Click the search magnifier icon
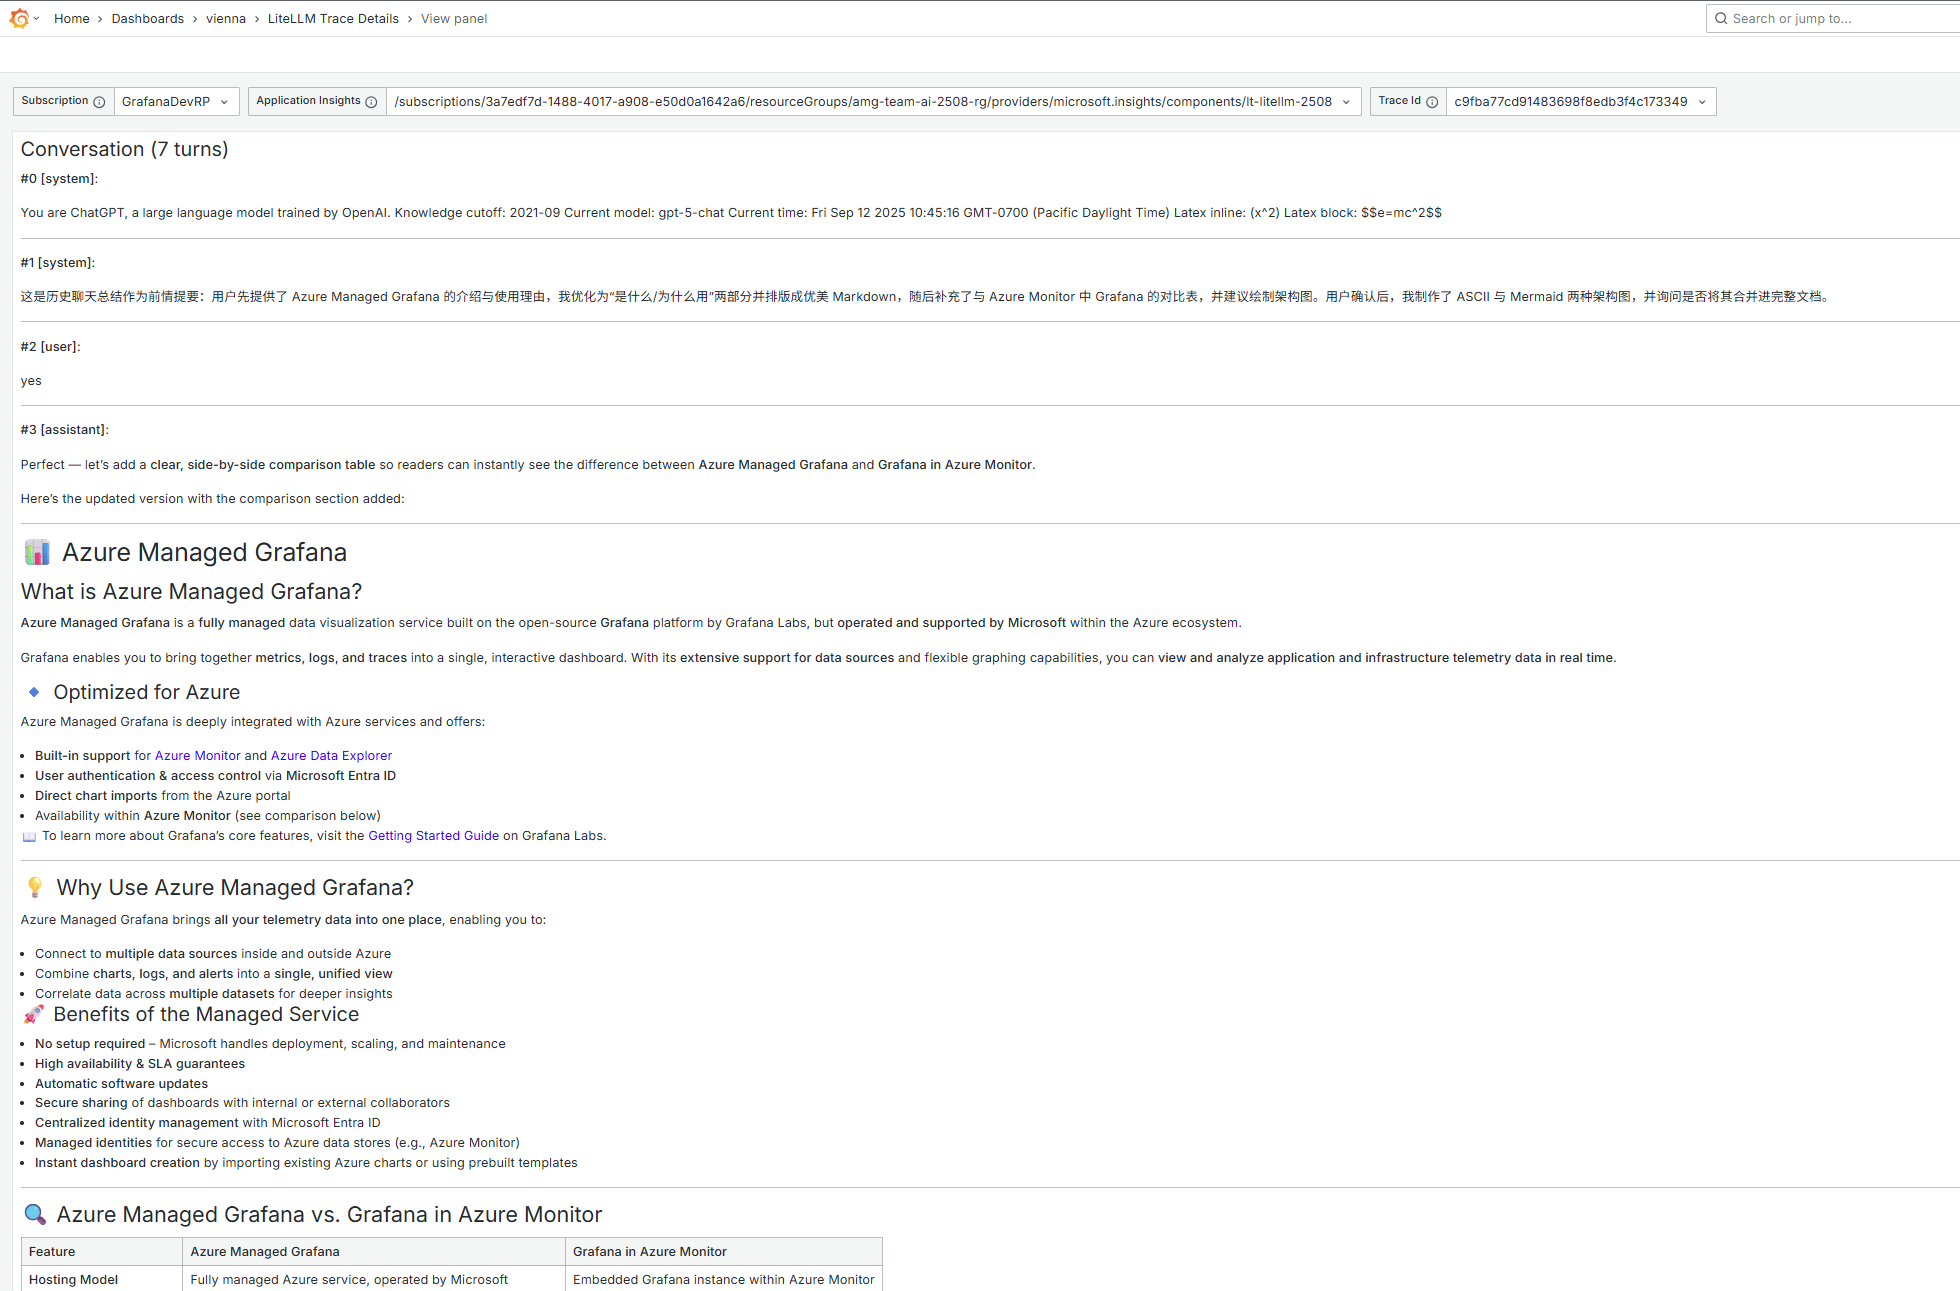The image size is (1960, 1291). [x=1721, y=18]
